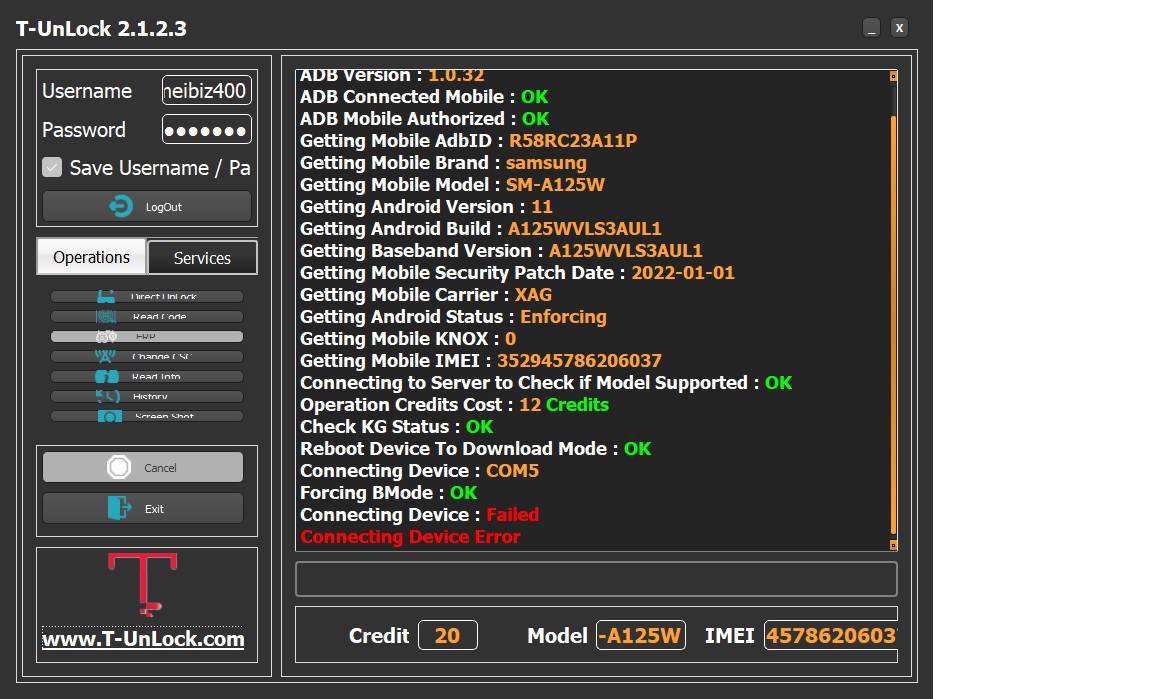Screen dimensions: 1152x699
Task: Click into the Password field
Action: click(207, 130)
